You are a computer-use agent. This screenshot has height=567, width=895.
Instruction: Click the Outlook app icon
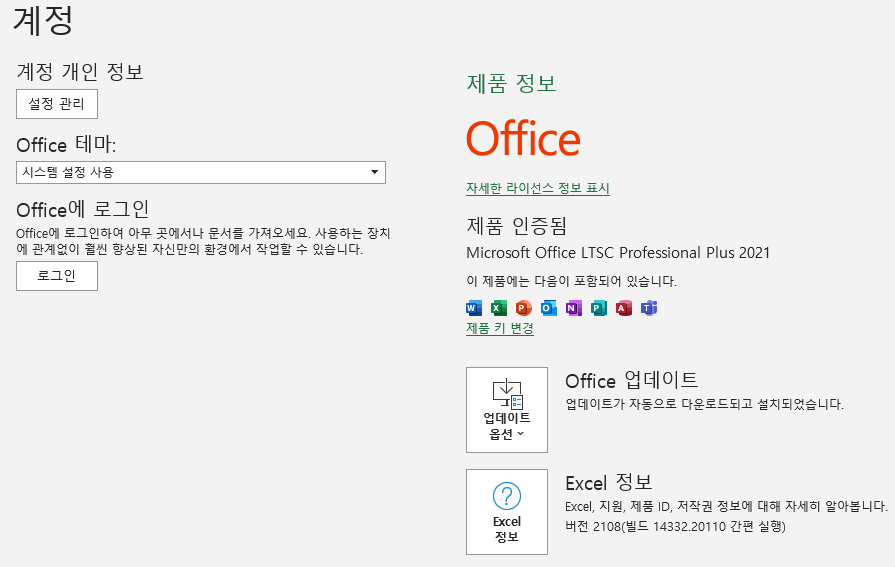[x=549, y=308]
